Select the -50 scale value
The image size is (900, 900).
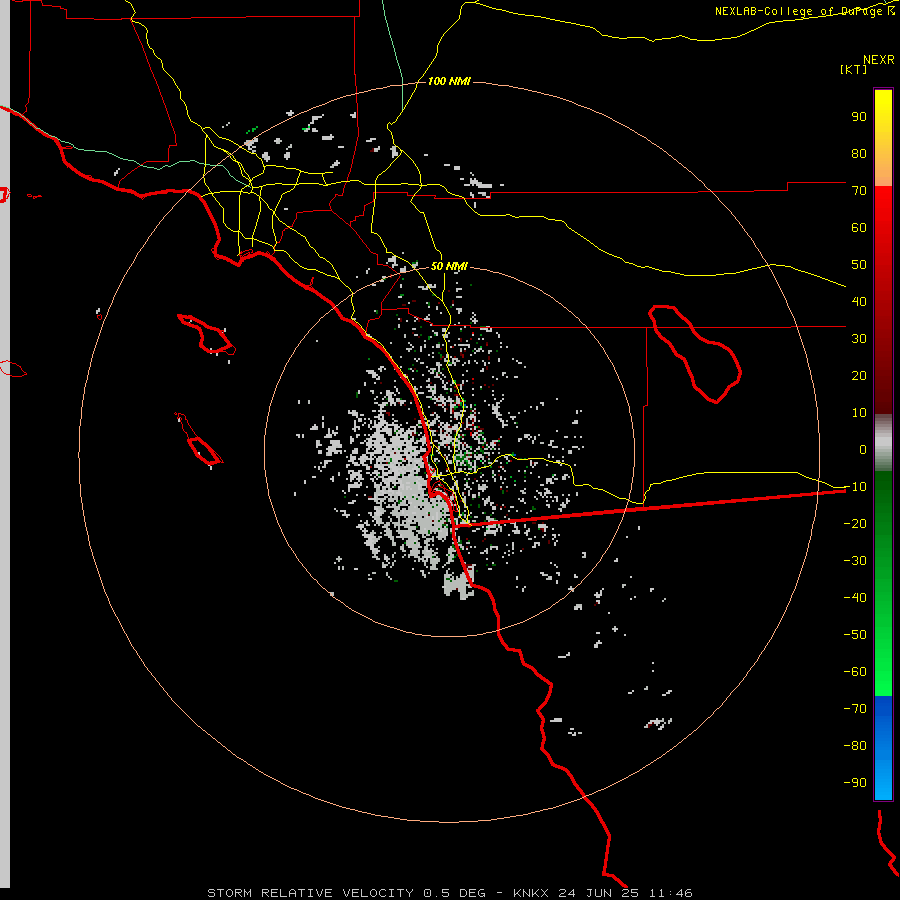(x=855, y=634)
